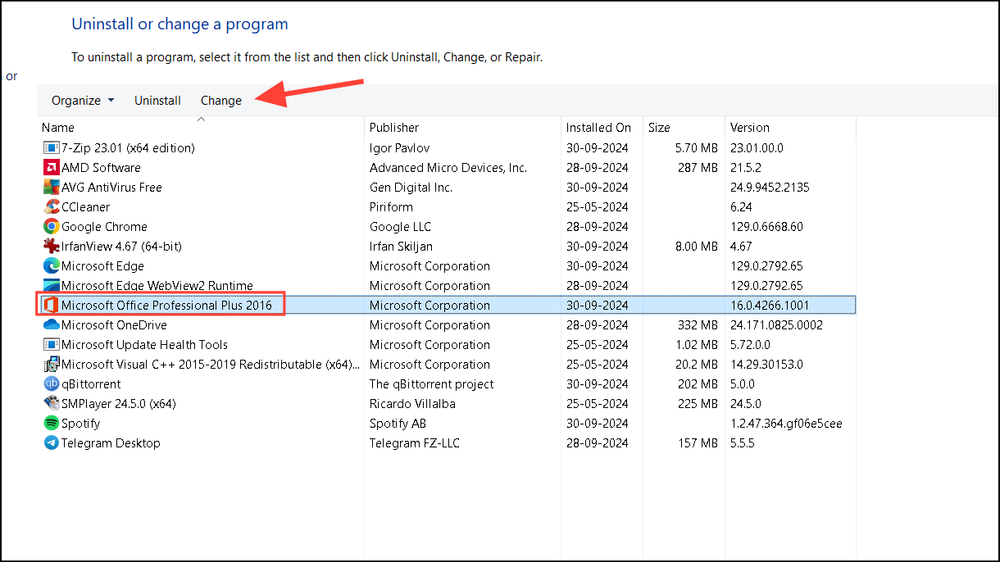Click publisher Igor Pavlov
Screen dimensions: 1000x562
[399, 148]
